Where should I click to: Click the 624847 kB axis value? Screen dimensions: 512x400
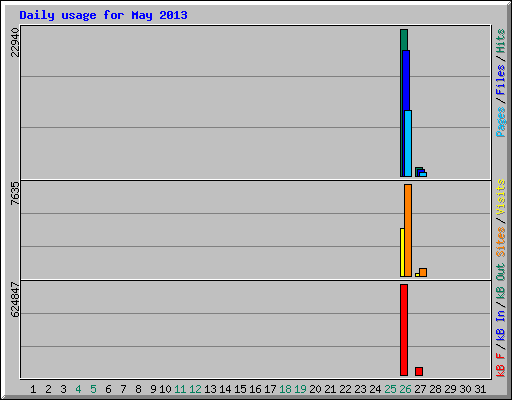pyautogui.click(x=15, y=299)
